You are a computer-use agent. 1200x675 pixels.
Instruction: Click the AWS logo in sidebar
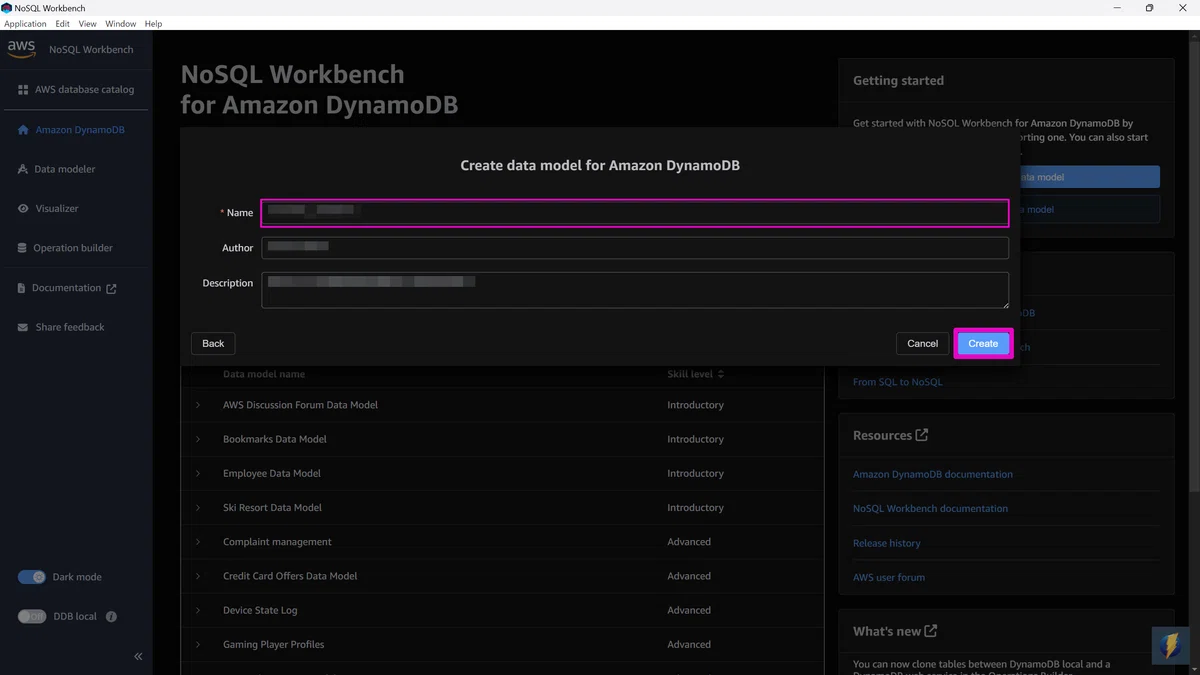21,48
